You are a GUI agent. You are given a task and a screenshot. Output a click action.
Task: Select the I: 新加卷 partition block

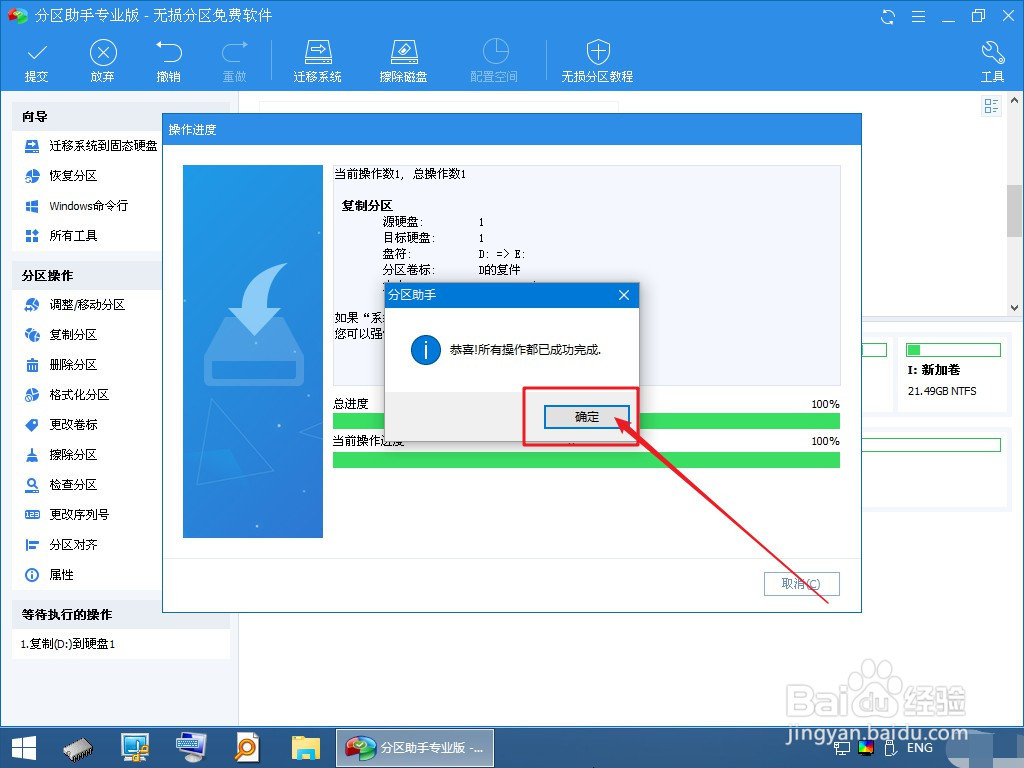click(953, 374)
